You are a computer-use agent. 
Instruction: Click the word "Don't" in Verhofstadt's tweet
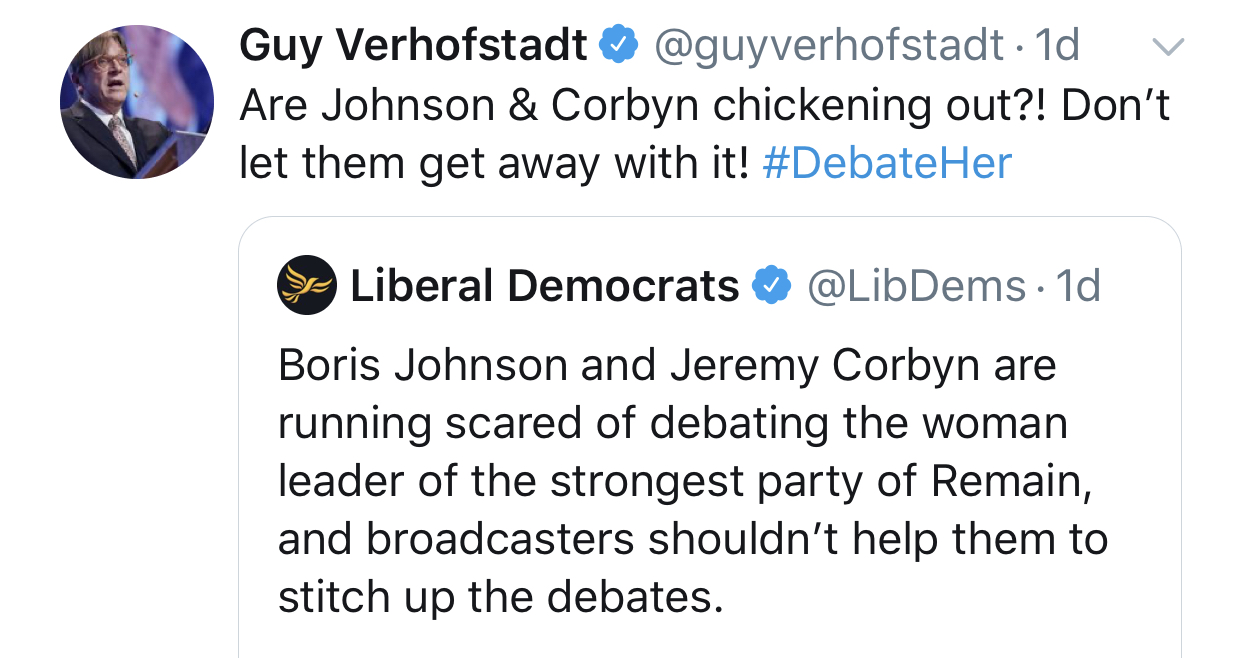tap(1116, 106)
